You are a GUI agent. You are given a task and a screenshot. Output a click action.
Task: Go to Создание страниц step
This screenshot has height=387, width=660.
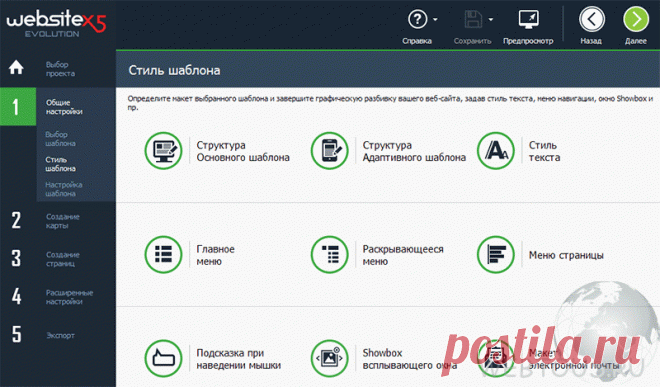point(63,259)
